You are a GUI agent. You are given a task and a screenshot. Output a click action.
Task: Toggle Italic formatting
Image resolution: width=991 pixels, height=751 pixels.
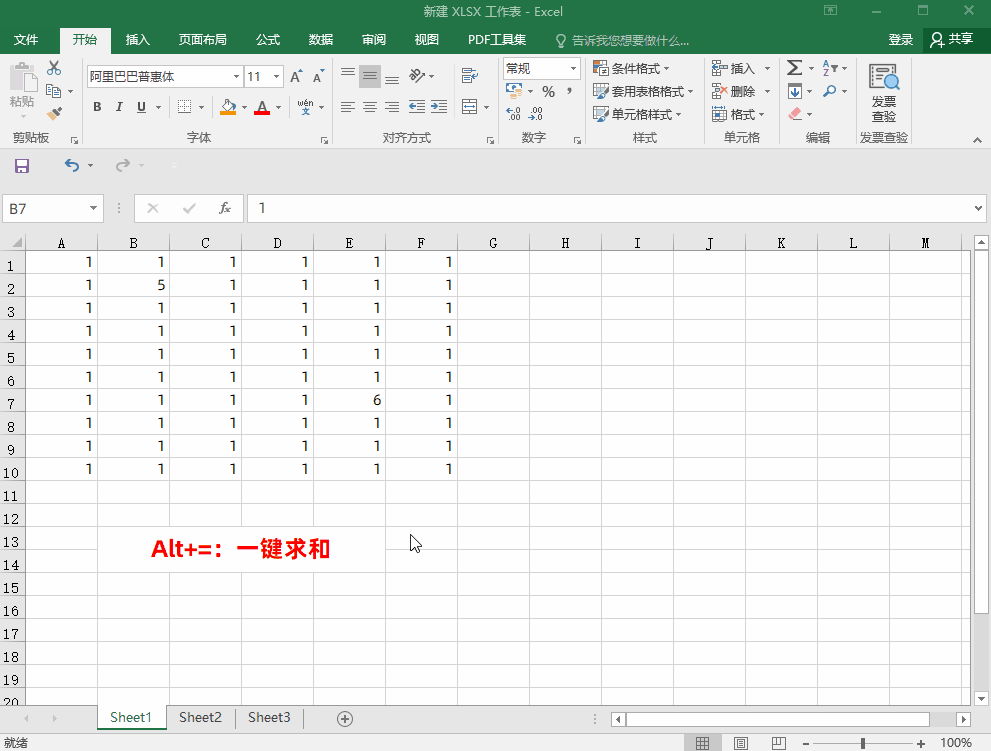point(119,107)
